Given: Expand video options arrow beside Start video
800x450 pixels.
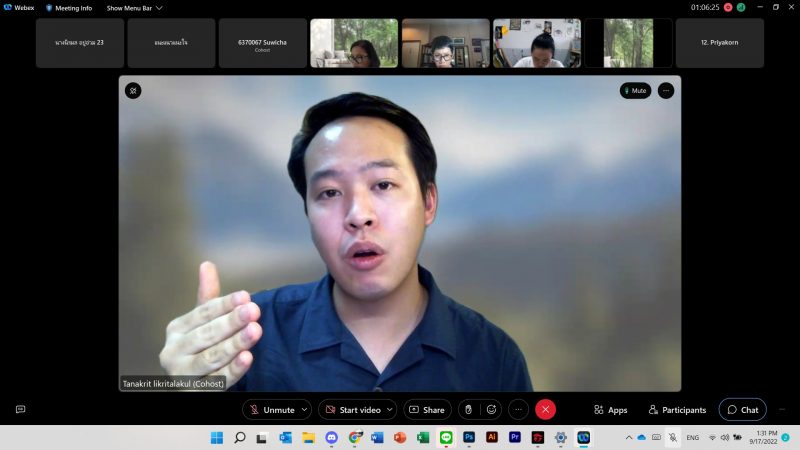Looking at the screenshot, I should [389, 409].
